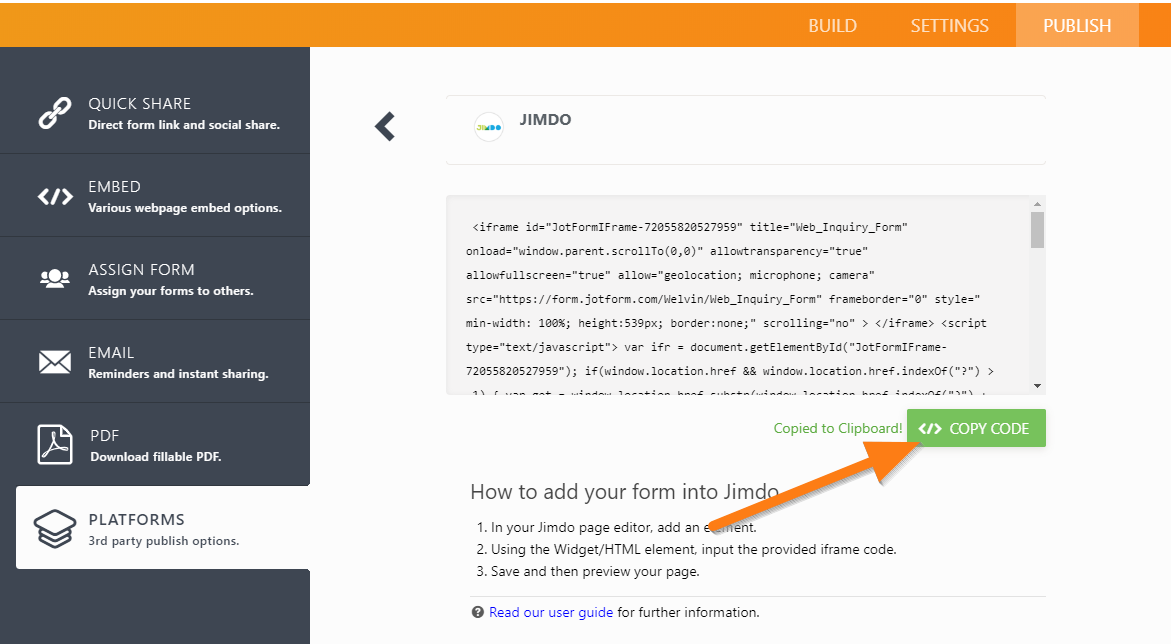Click the PDF document icon
This screenshot has width=1171, height=644.
point(54,445)
